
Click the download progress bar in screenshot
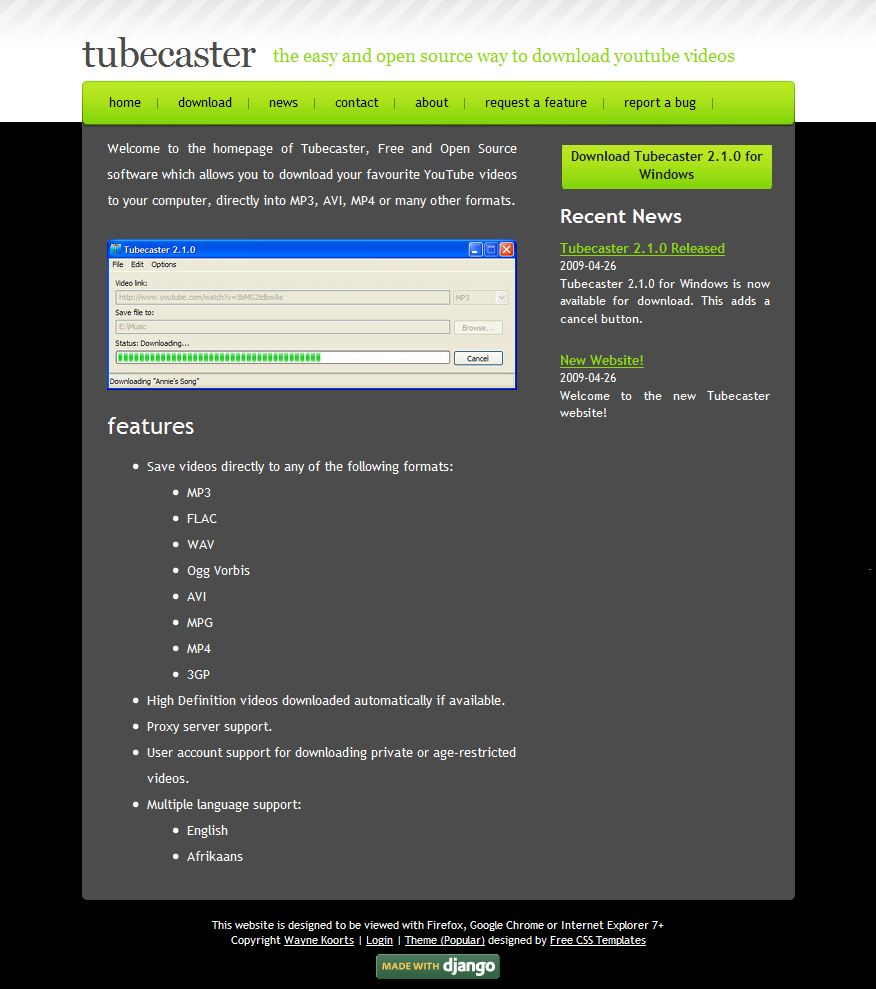pyautogui.click(x=282, y=357)
